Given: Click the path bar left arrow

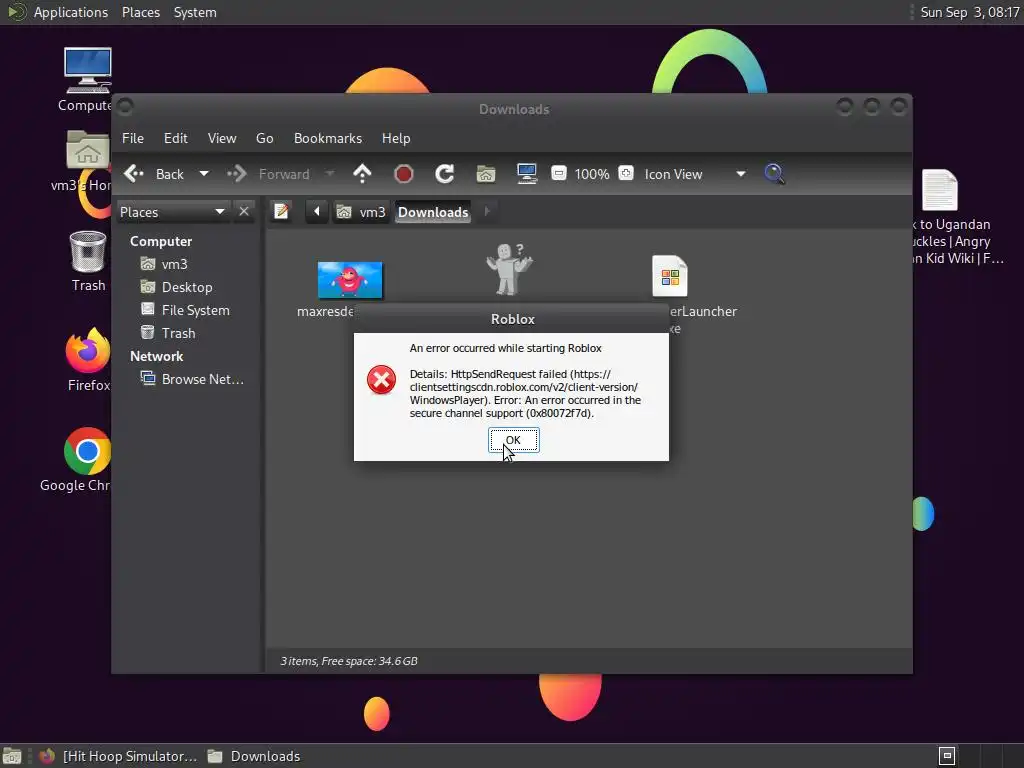Looking at the screenshot, I should 317,212.
